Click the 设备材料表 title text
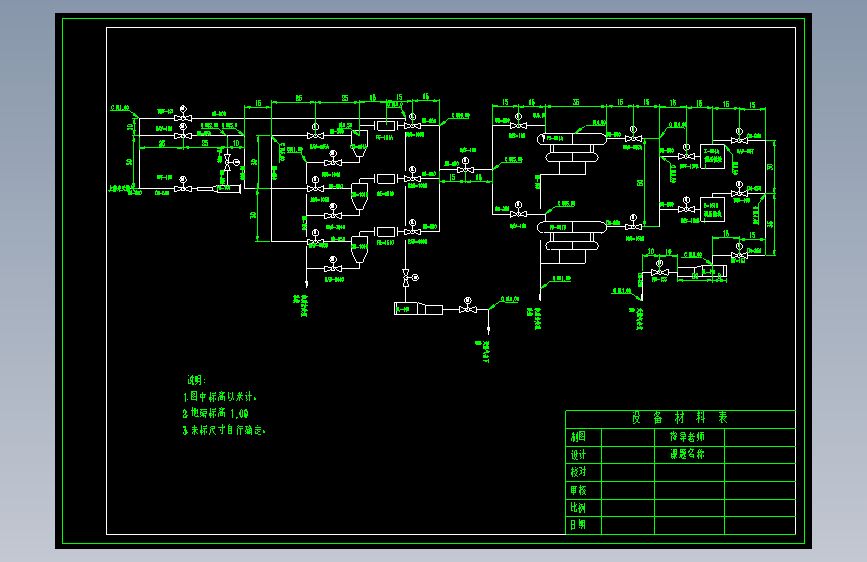 680,418
